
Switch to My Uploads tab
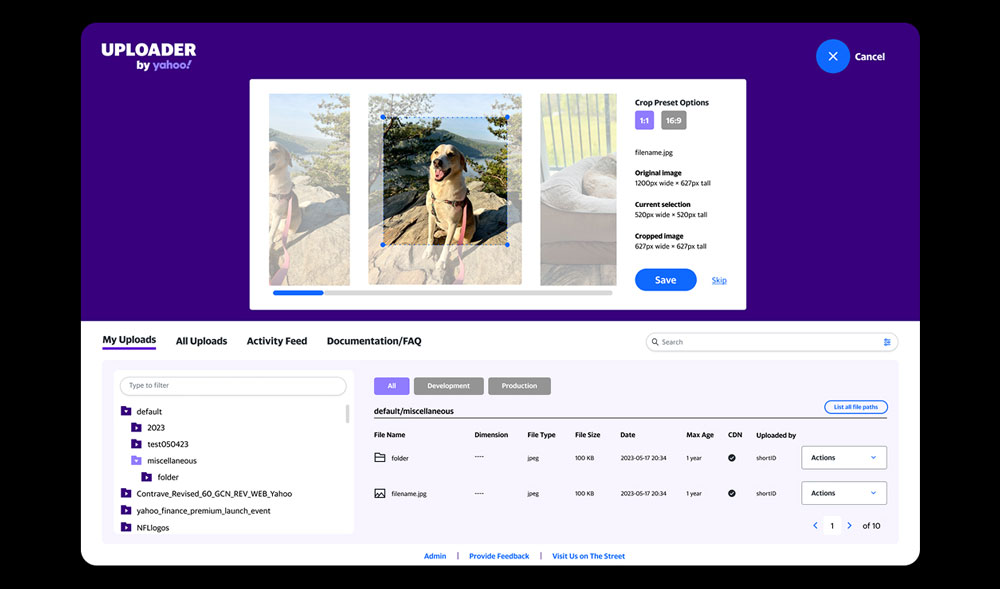[x=129, y=340]
